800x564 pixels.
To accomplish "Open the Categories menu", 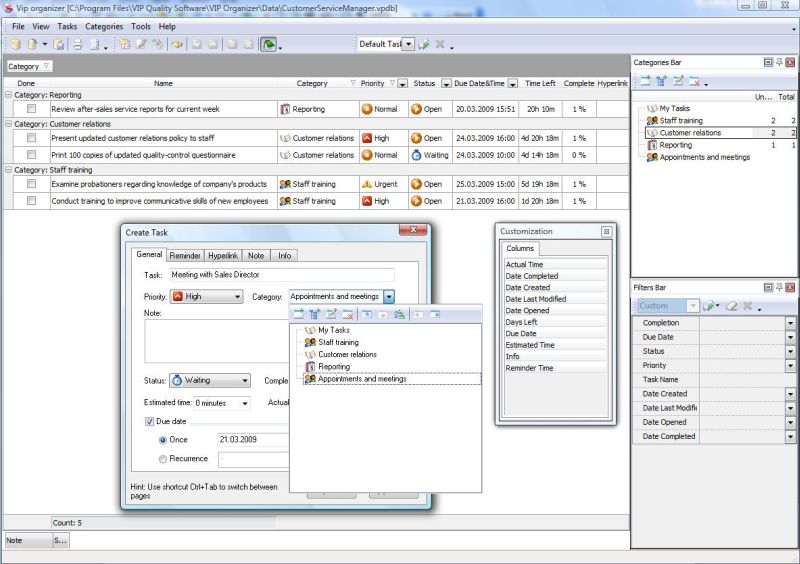I will [104, 26].
